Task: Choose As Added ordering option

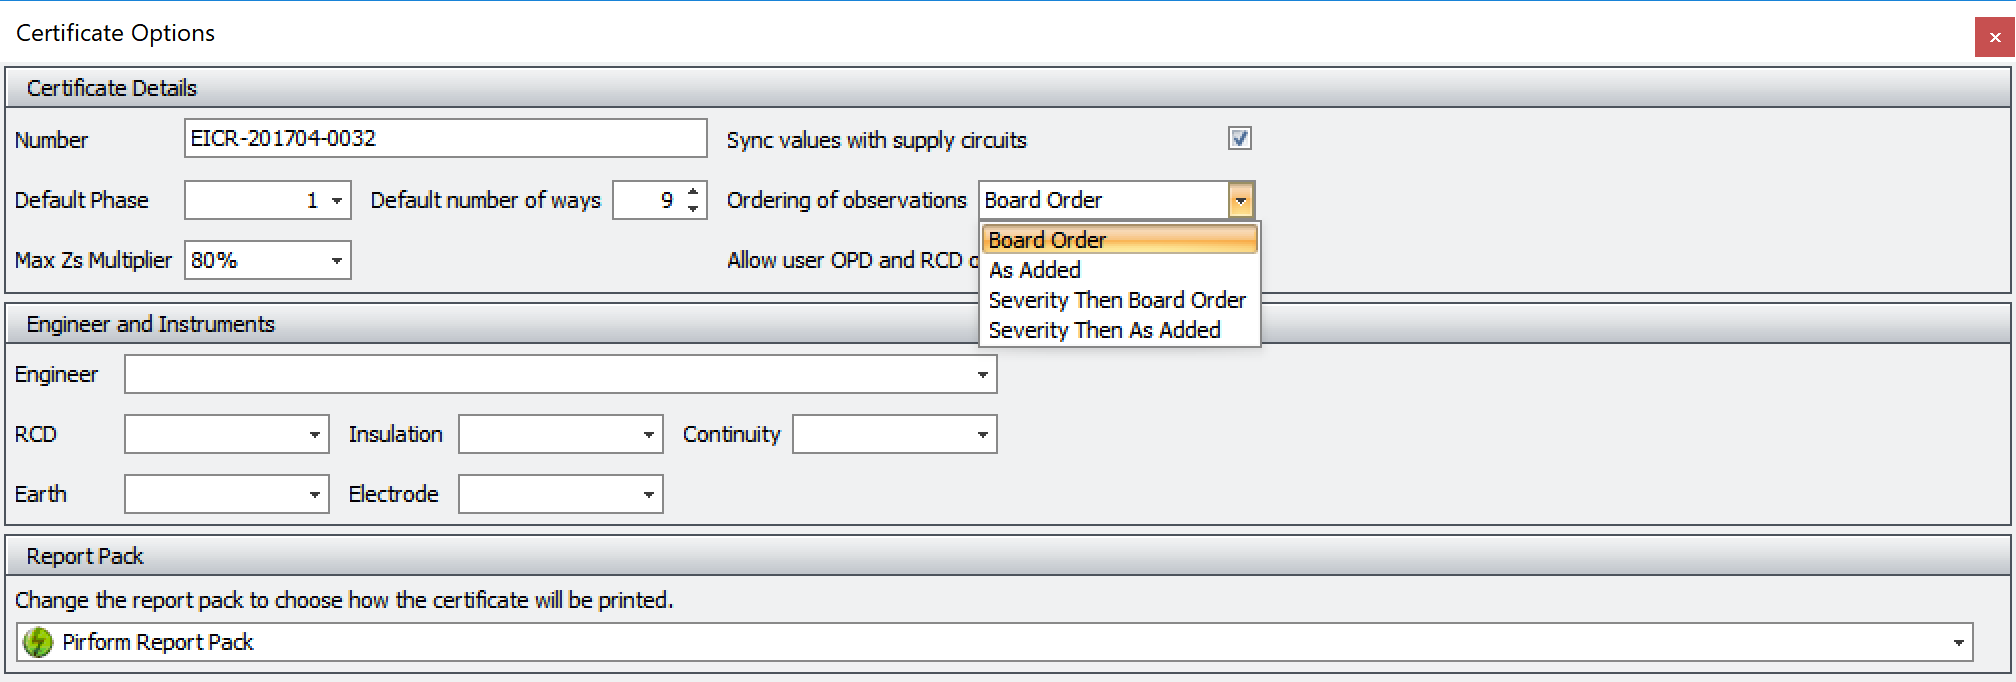Action: click(x=1034, y=270)
